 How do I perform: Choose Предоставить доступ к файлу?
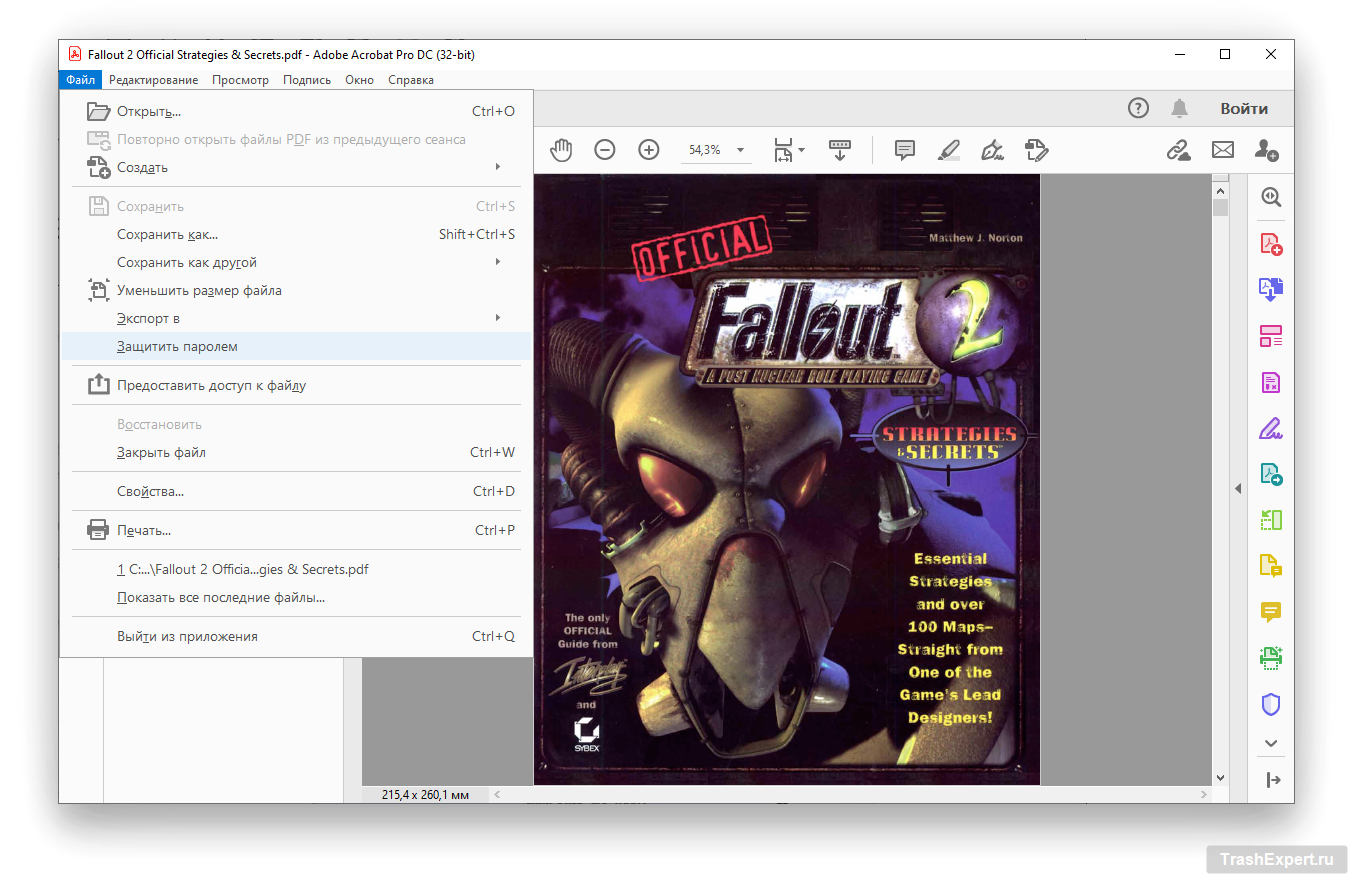tap(297, 385)
